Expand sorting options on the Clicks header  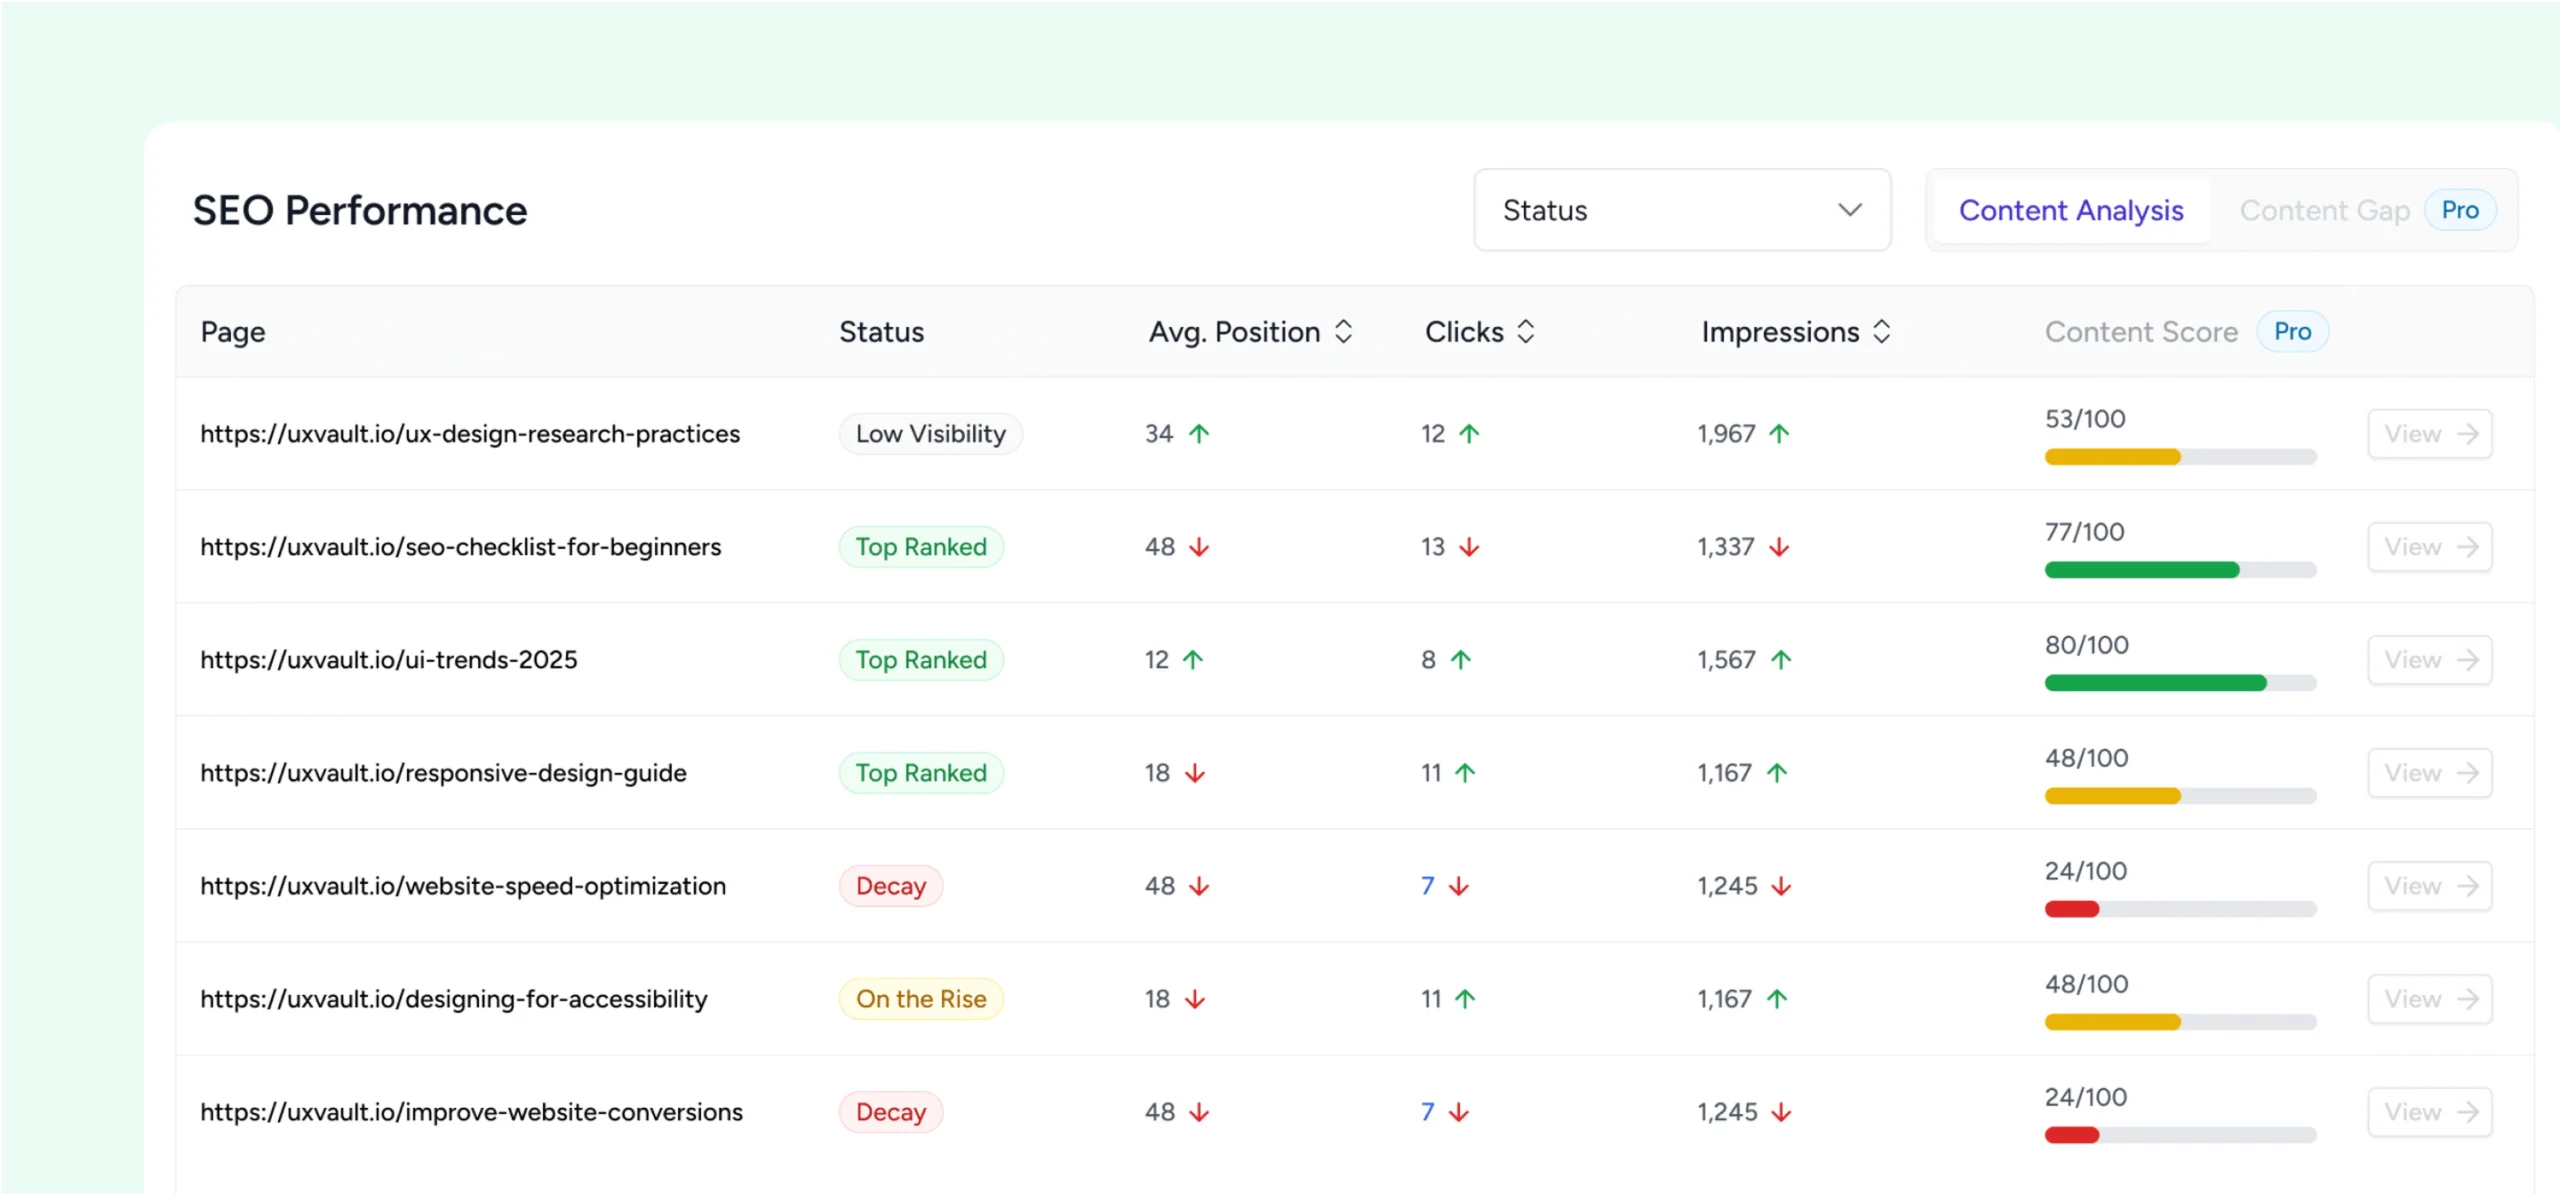click(1526, 331)
